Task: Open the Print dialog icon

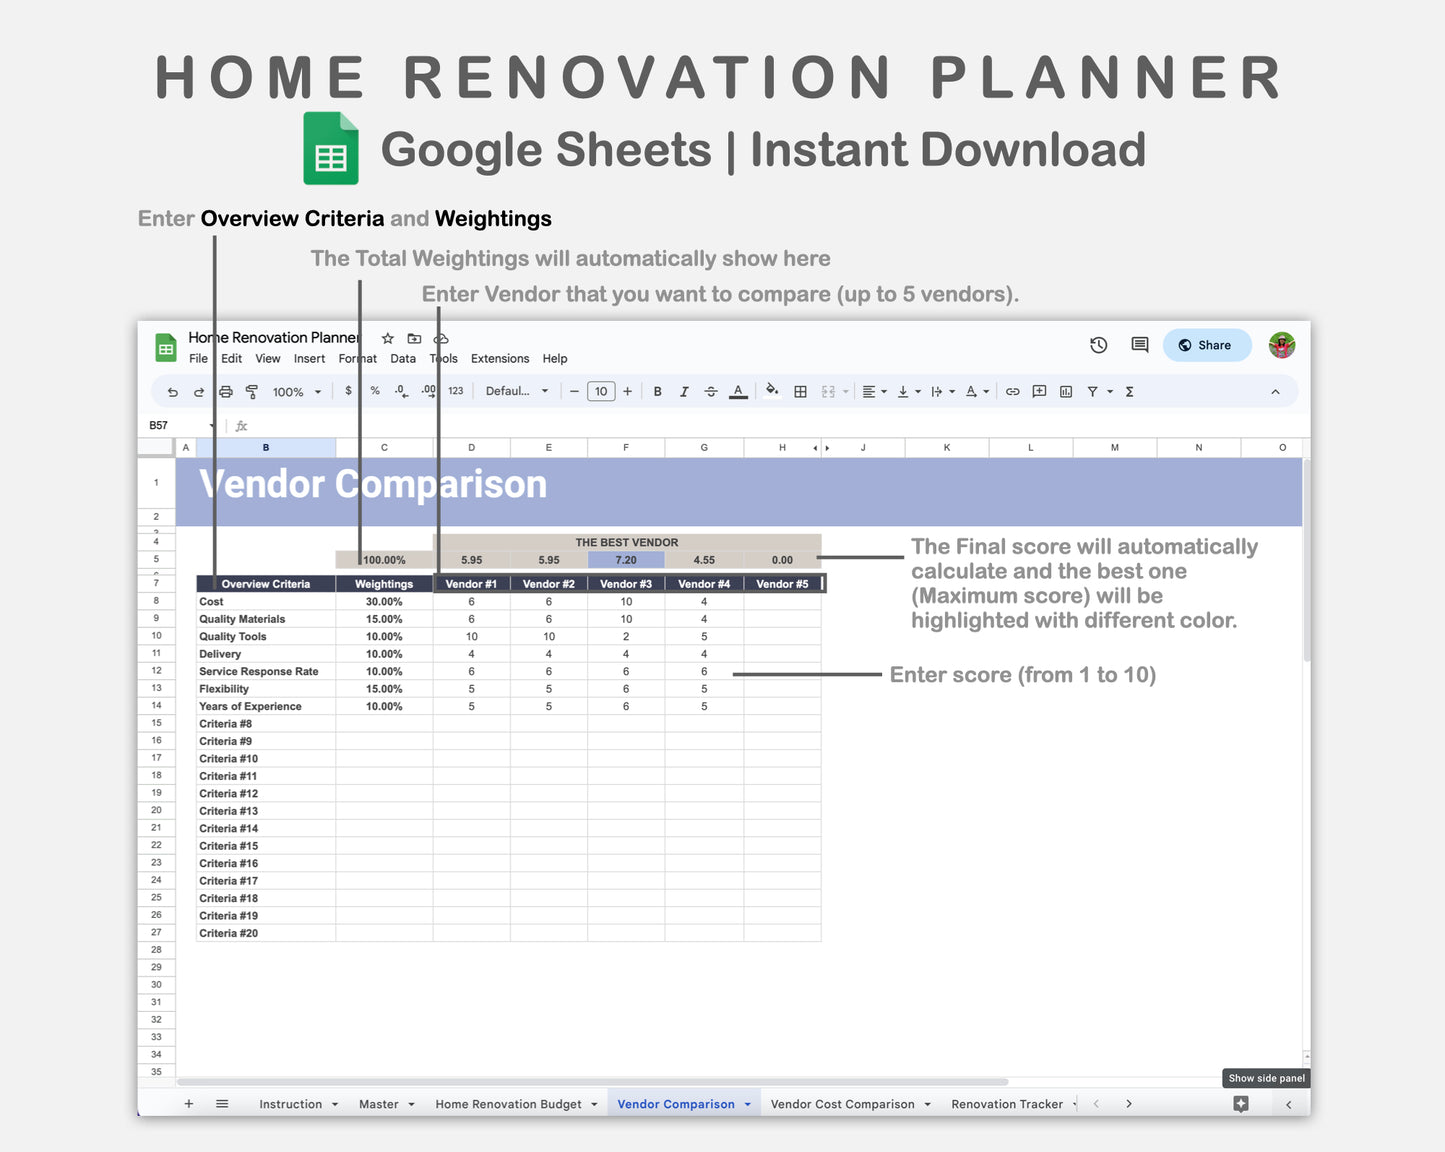Action: click(225, 391)
